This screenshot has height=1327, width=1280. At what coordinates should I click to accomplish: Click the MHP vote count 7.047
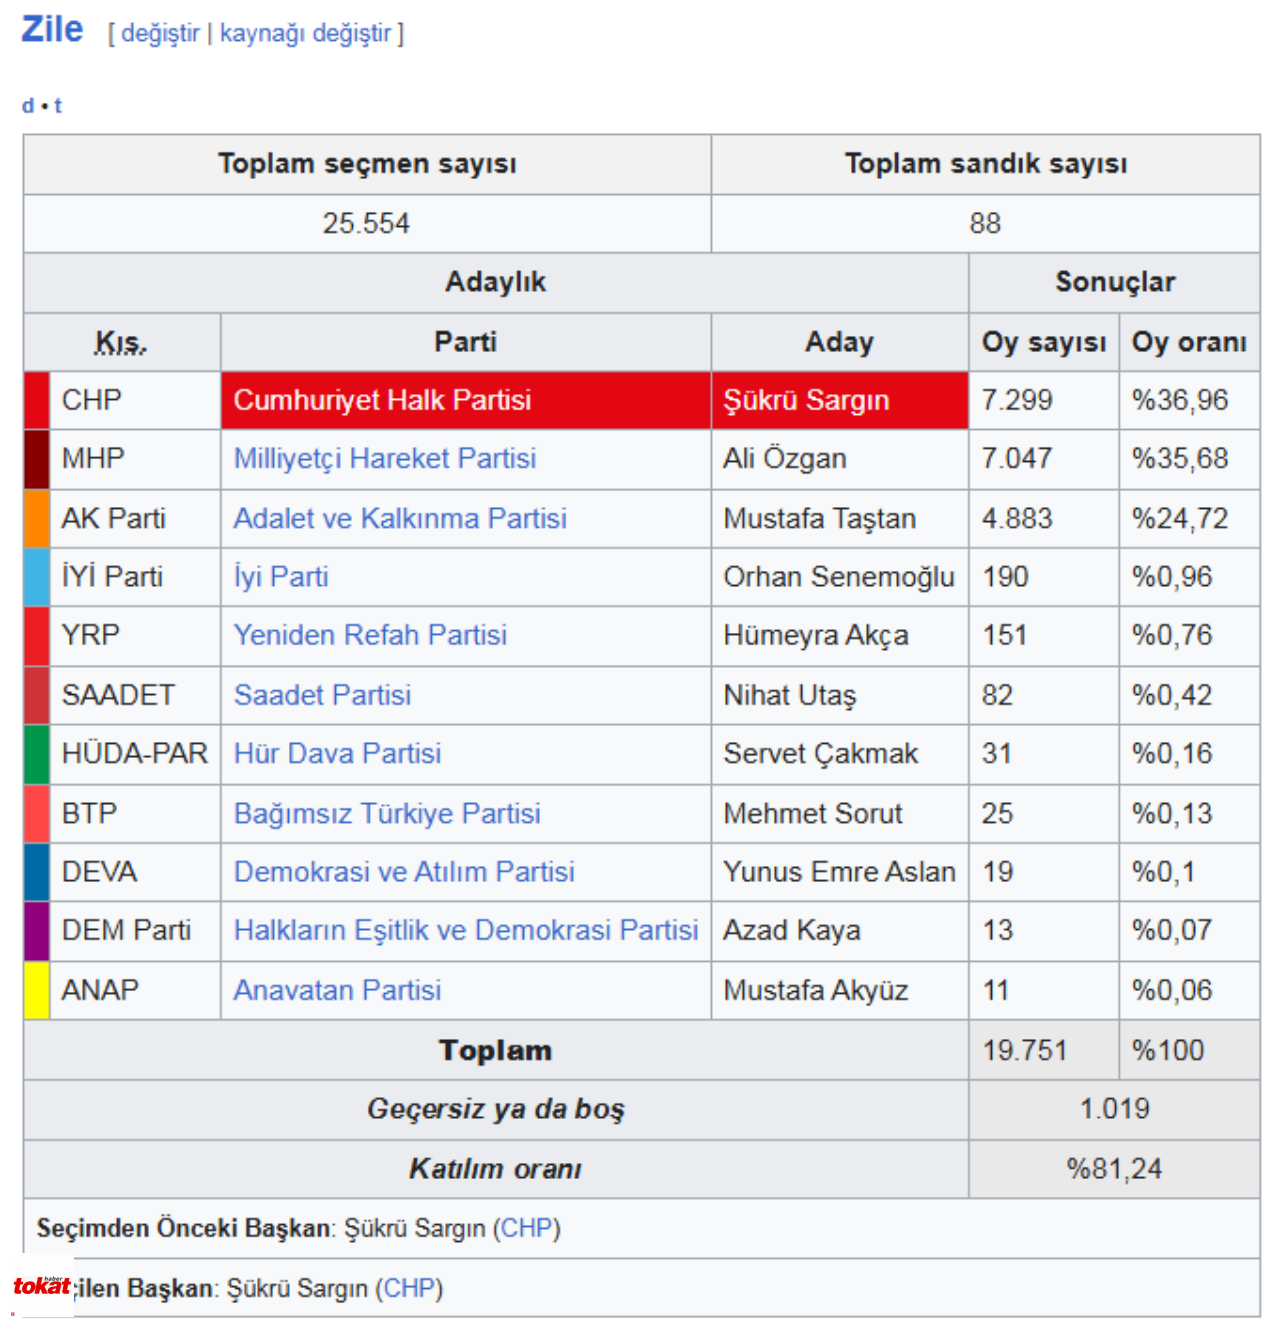tap(1017, 458)
